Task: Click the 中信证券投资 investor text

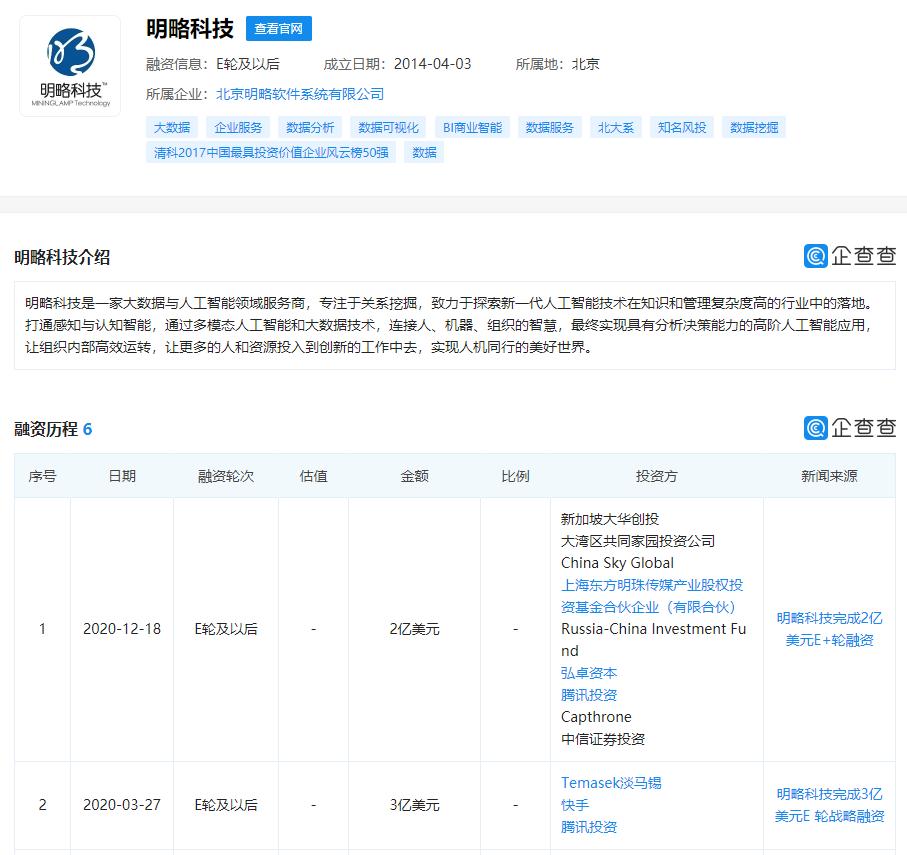Action: [x=603, y=739]
